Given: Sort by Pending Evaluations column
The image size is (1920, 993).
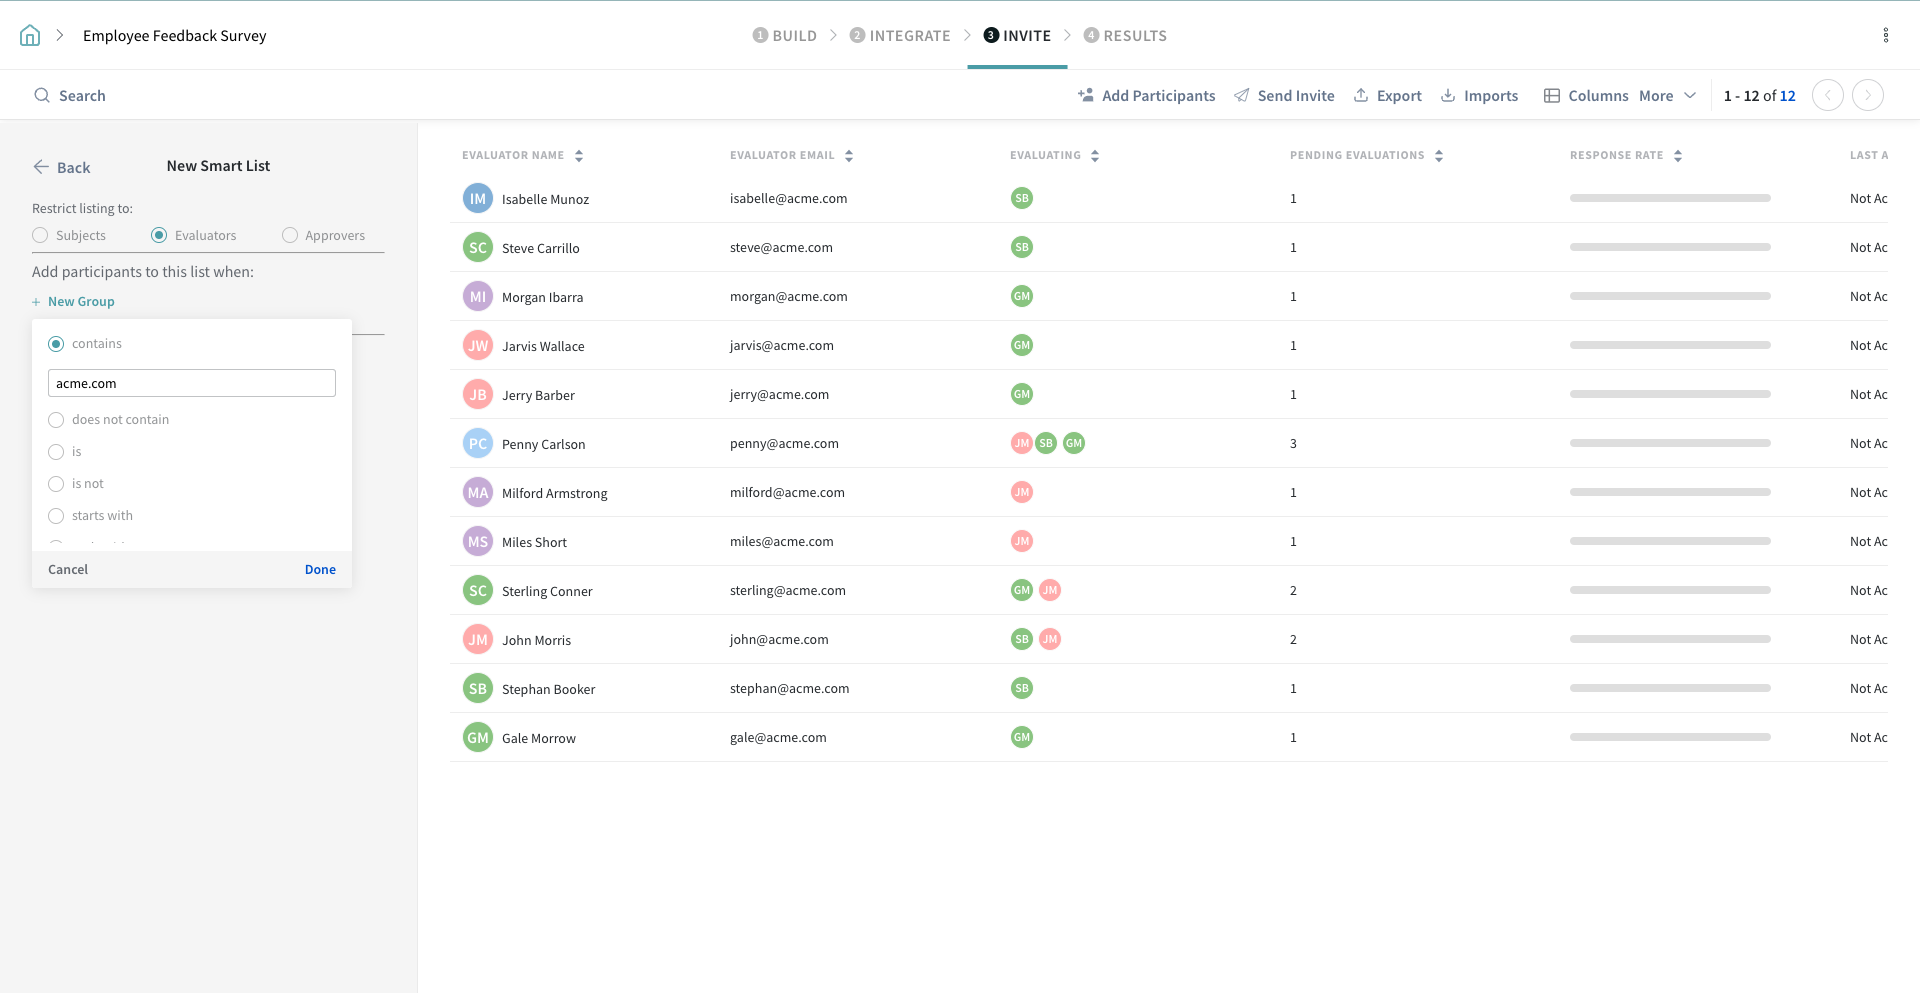Looking at the screenshot, I should [x=1438, y=156].
